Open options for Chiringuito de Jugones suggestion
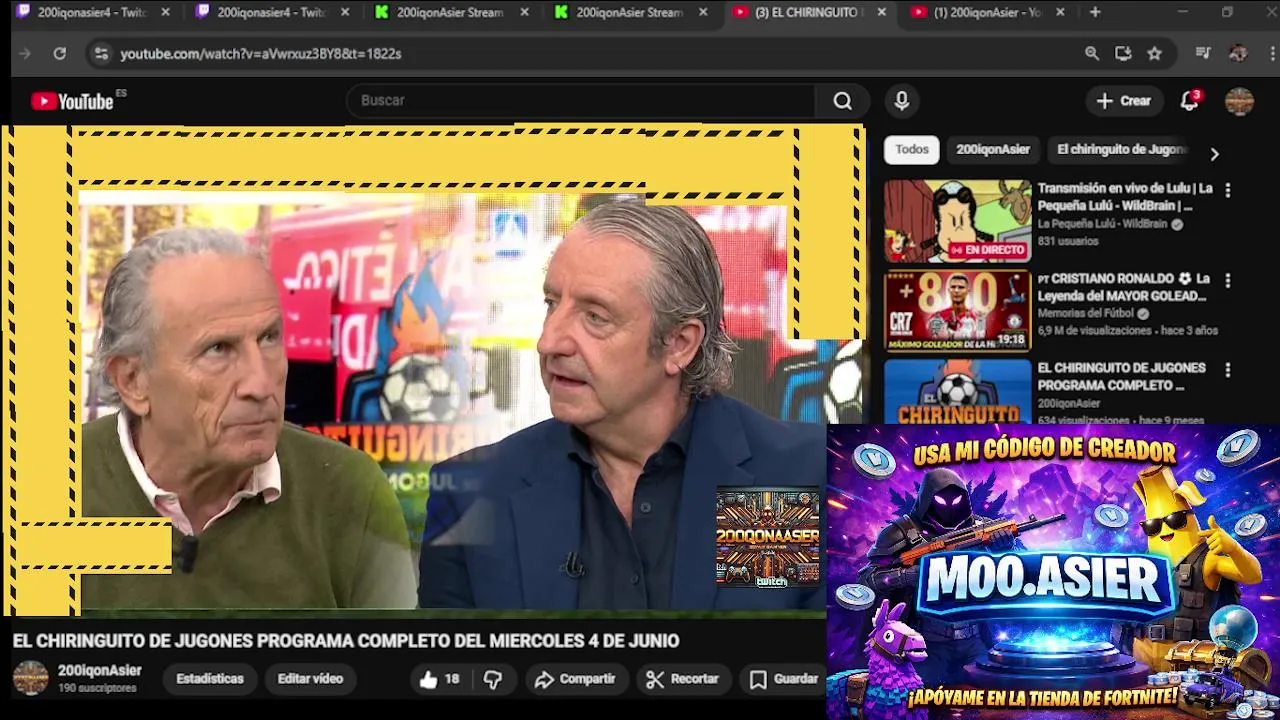The image size is (1280, 720). coord(1228,370)
